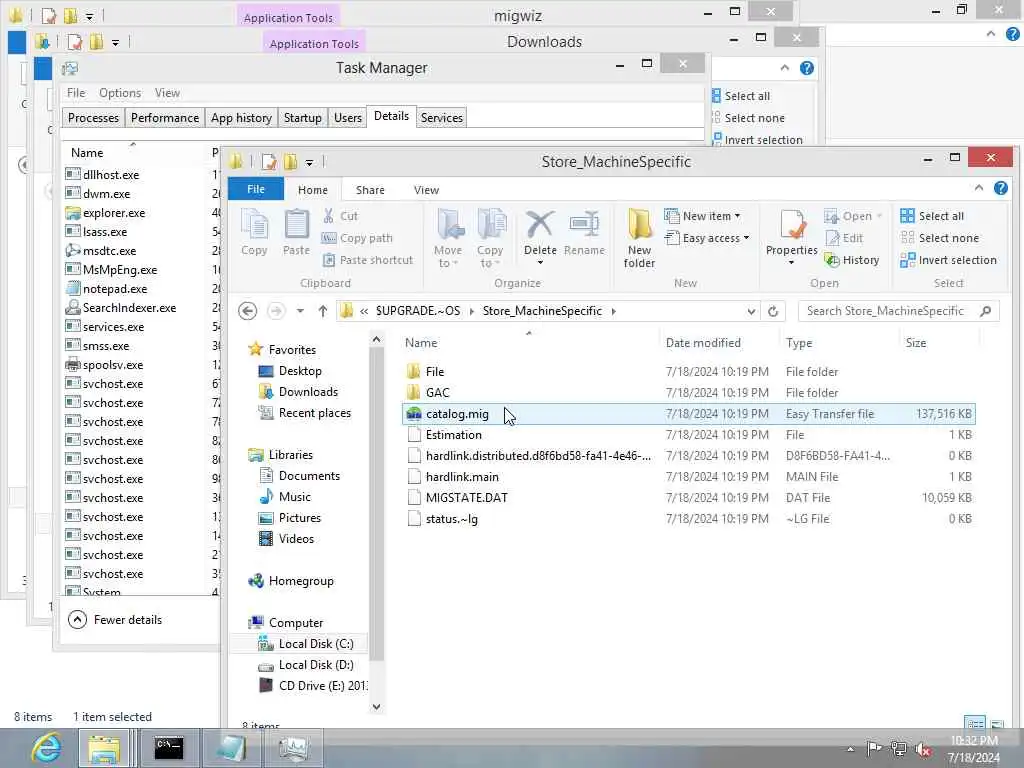The image size is (1024, 768).
Task: Select the File folder in the list
Action: coord(689,372)
